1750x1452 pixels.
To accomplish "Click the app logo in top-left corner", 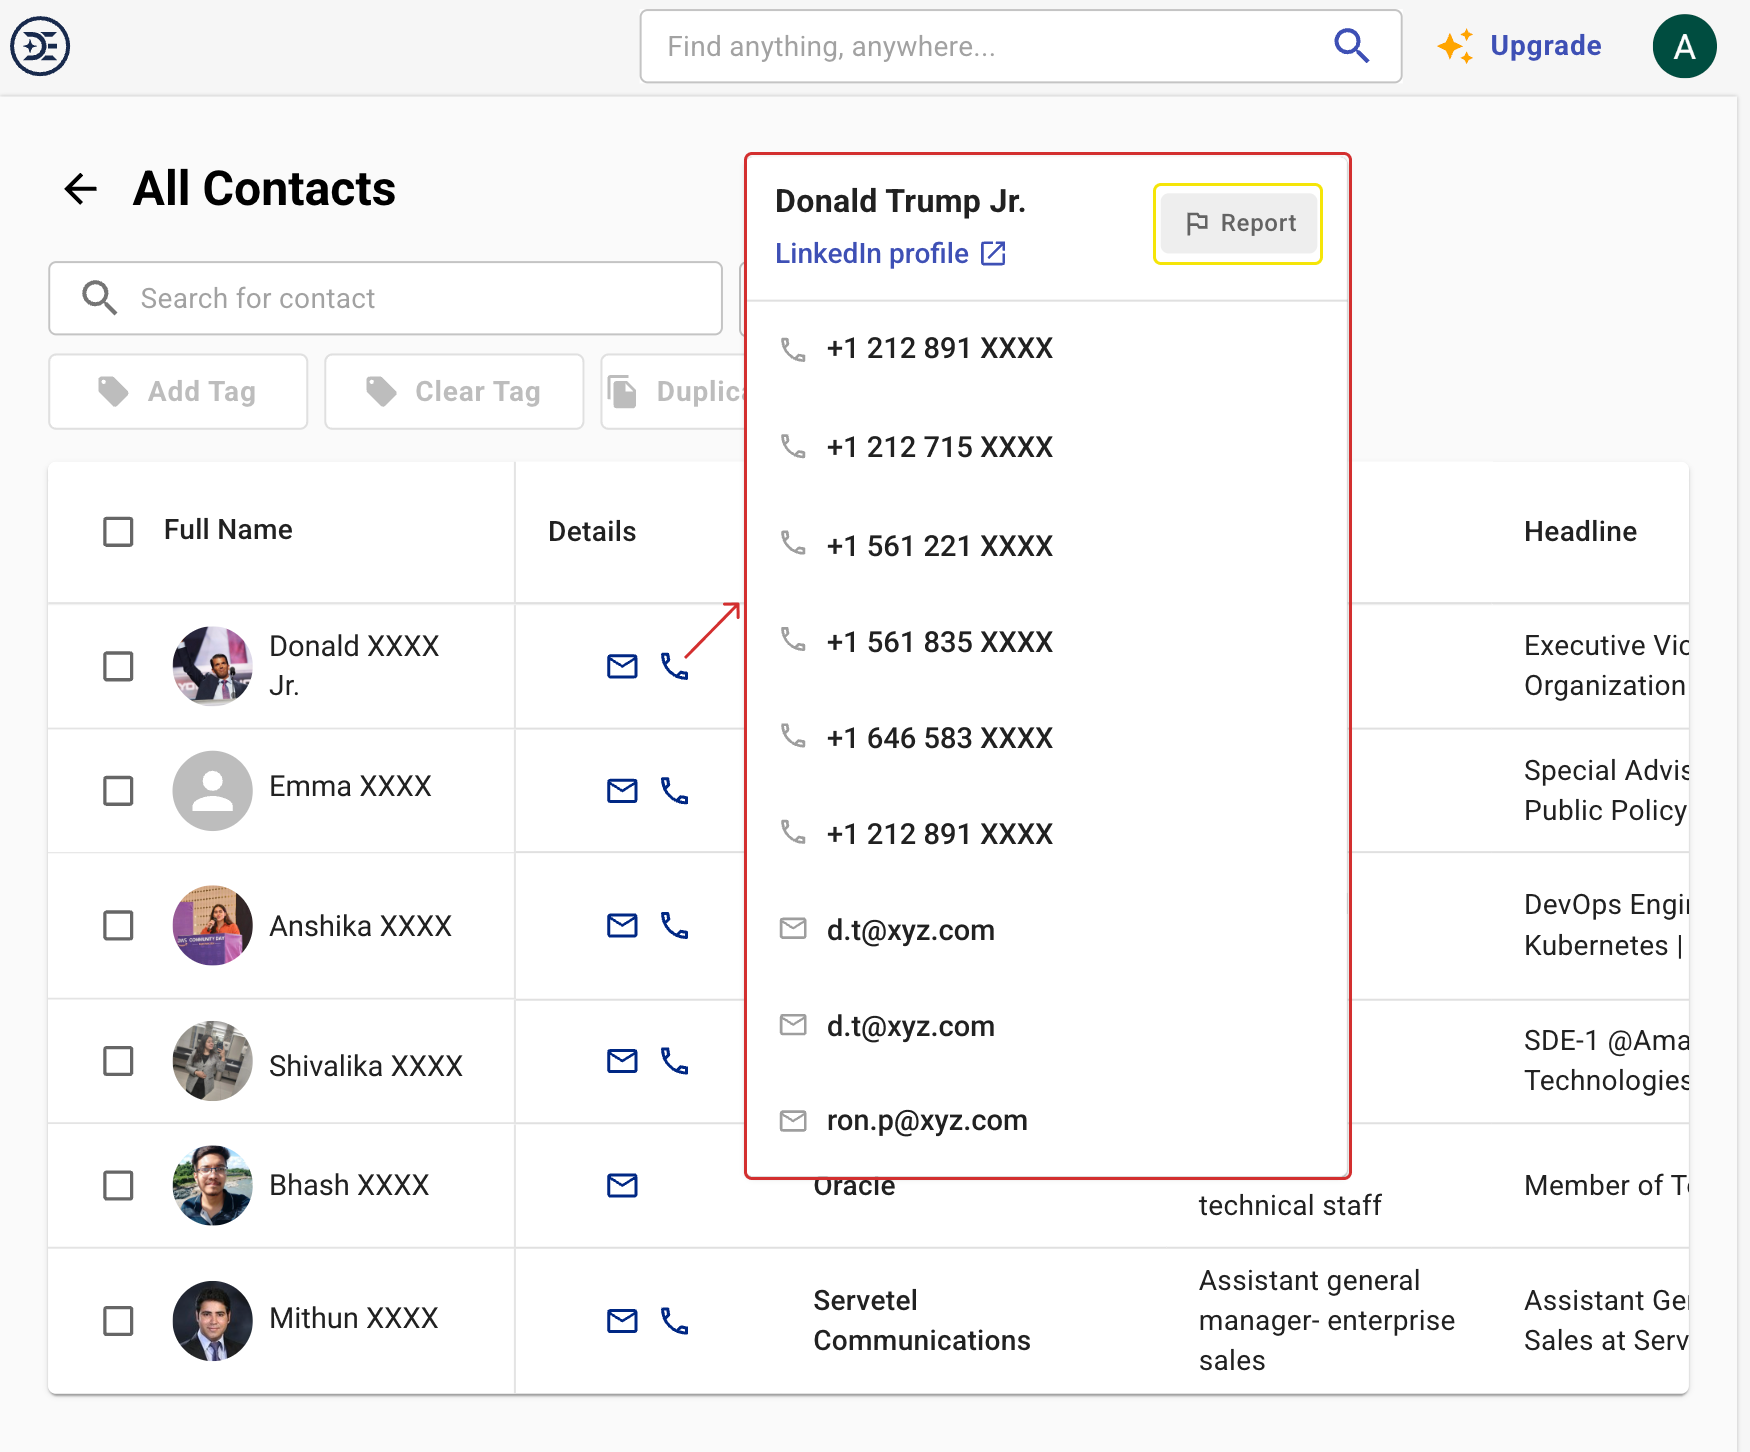I will (x=40, y=46).
